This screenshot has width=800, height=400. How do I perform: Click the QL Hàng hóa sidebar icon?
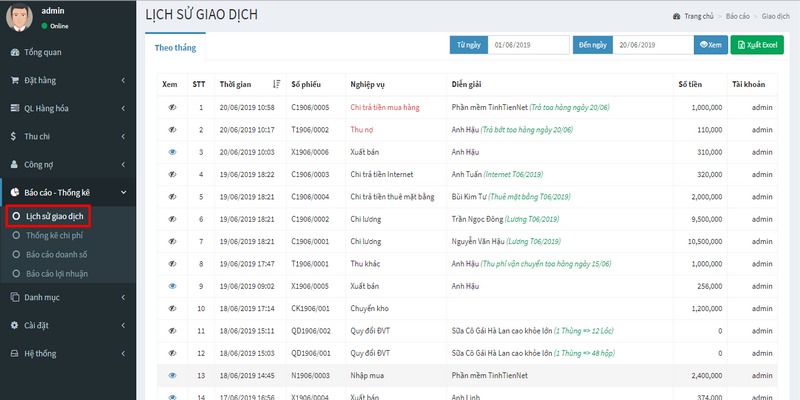[14, 108]
